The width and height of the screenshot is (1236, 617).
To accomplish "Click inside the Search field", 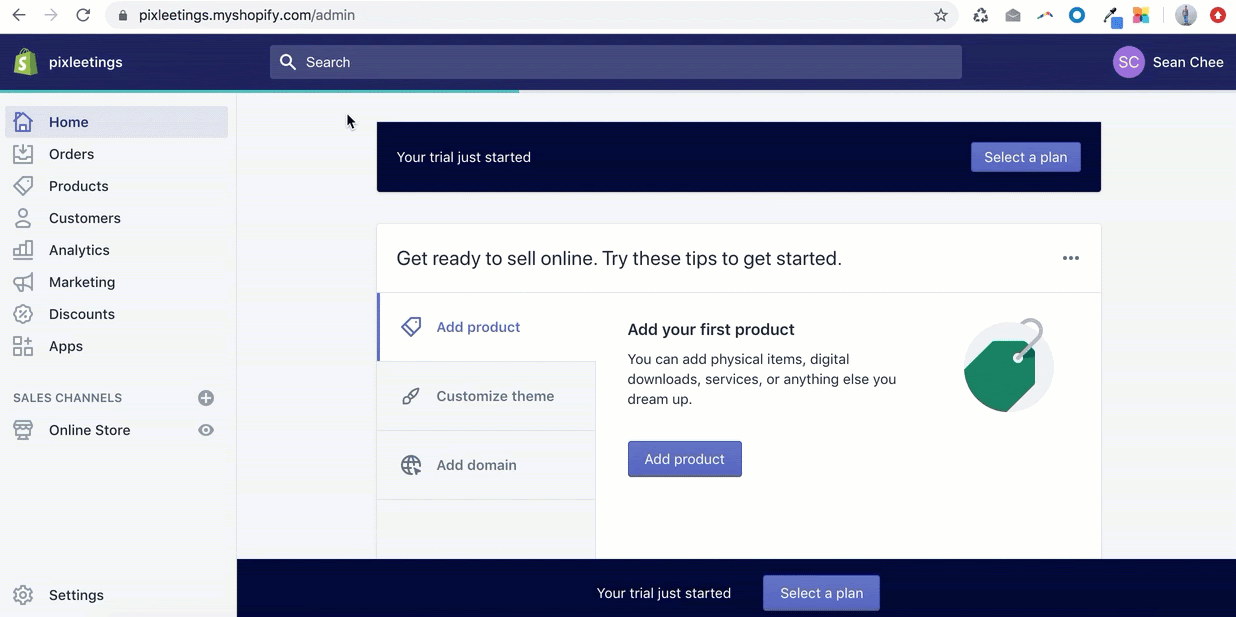I will click(x=615, y=61).
